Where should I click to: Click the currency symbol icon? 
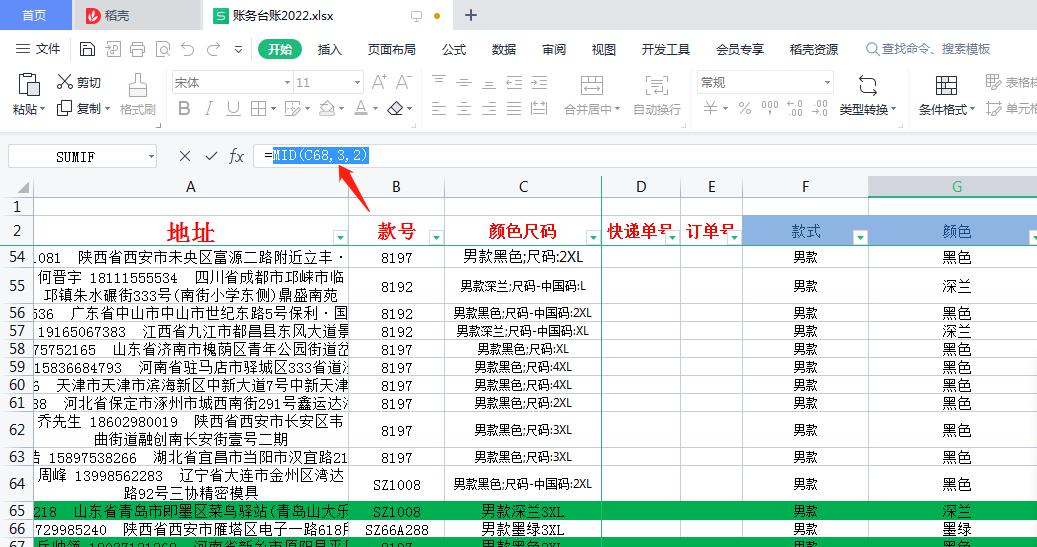coord(710,108)
